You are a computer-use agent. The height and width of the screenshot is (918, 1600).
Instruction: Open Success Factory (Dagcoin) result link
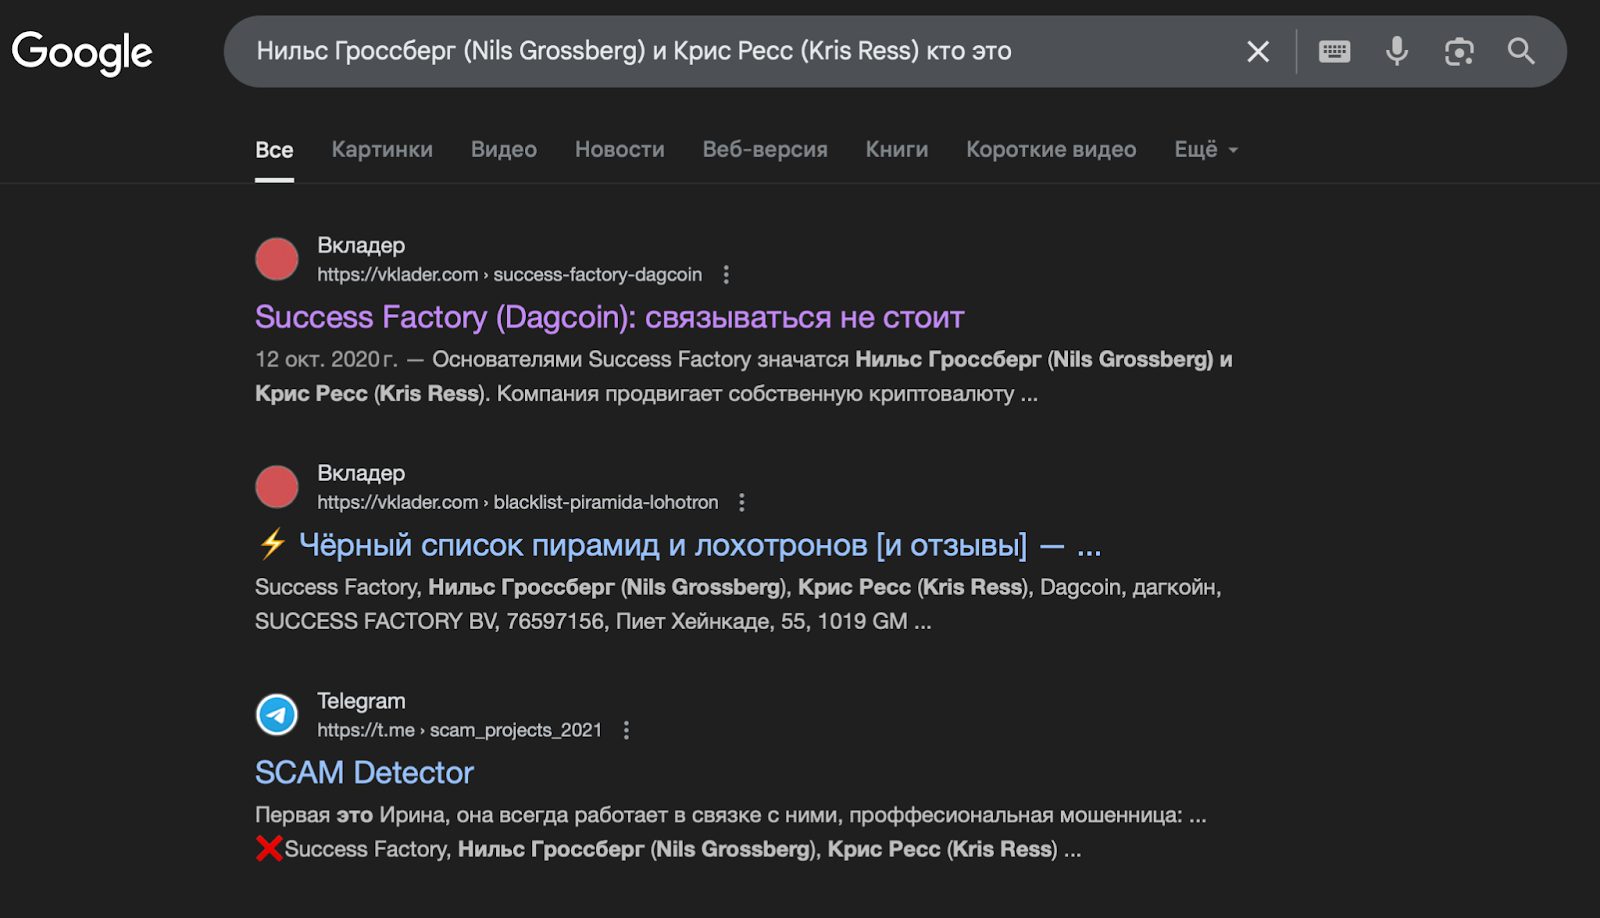(x=609, y=317)
